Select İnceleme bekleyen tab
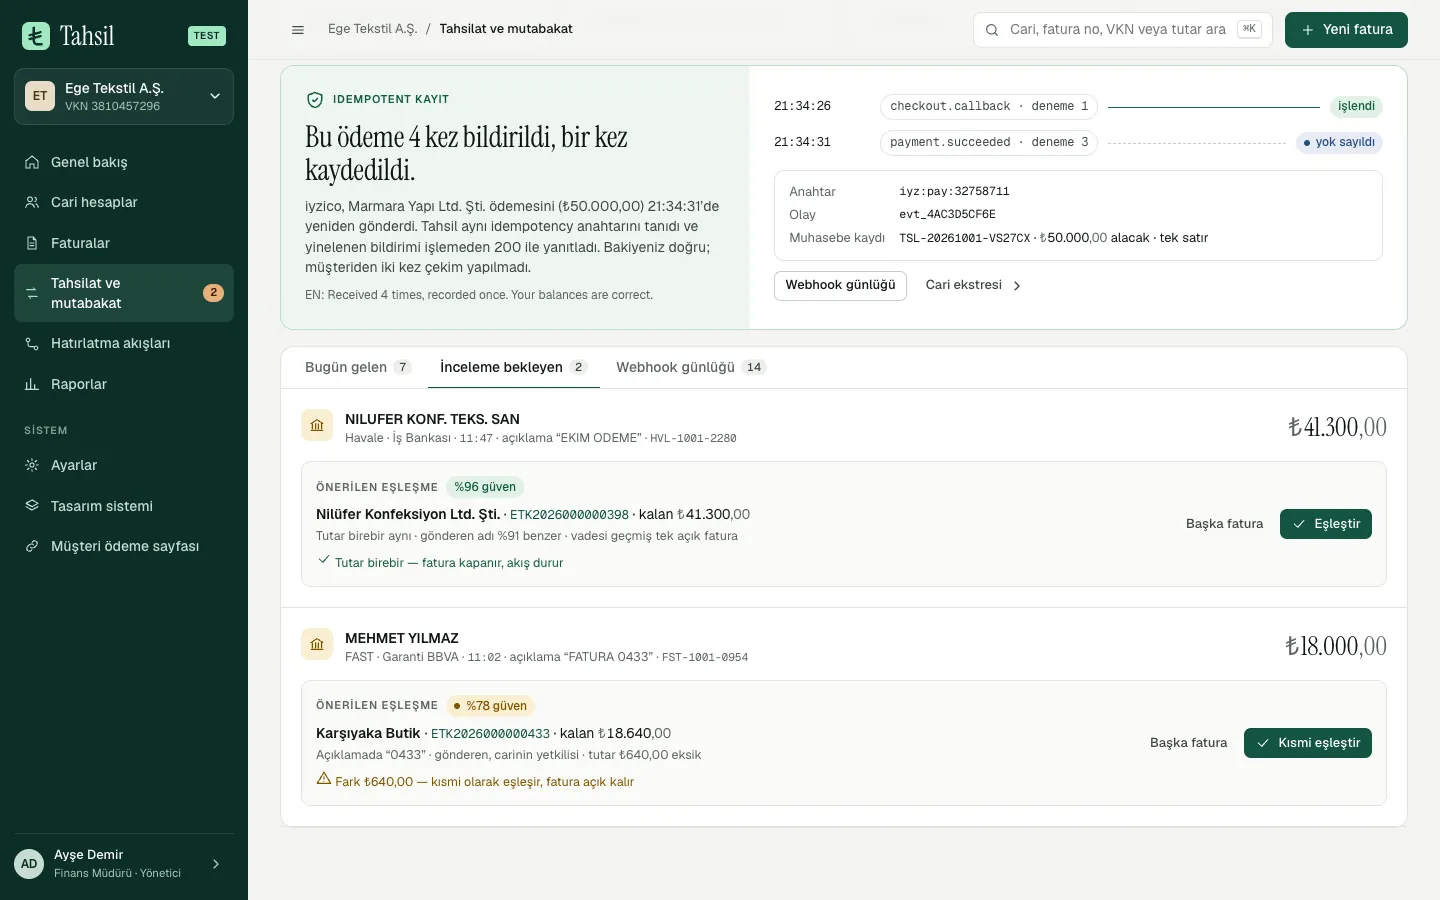Image resolution: width=1440 pixels, height=900 pixels. pos(514,367)
